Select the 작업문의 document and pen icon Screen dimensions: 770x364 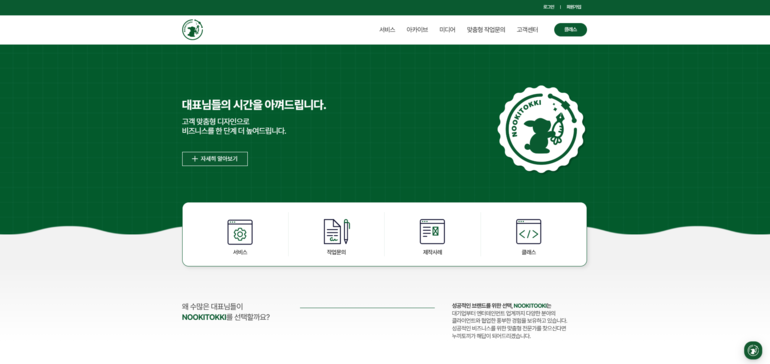336,231
